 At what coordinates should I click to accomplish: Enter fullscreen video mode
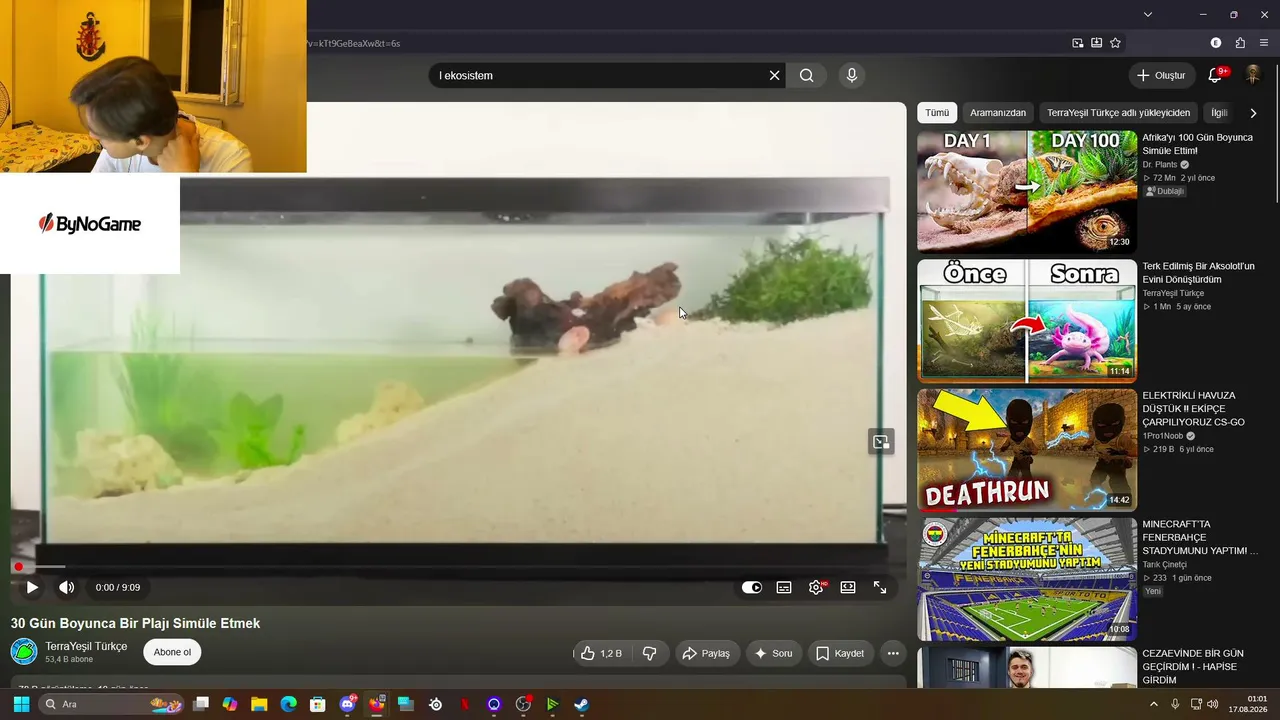(880, 587)
